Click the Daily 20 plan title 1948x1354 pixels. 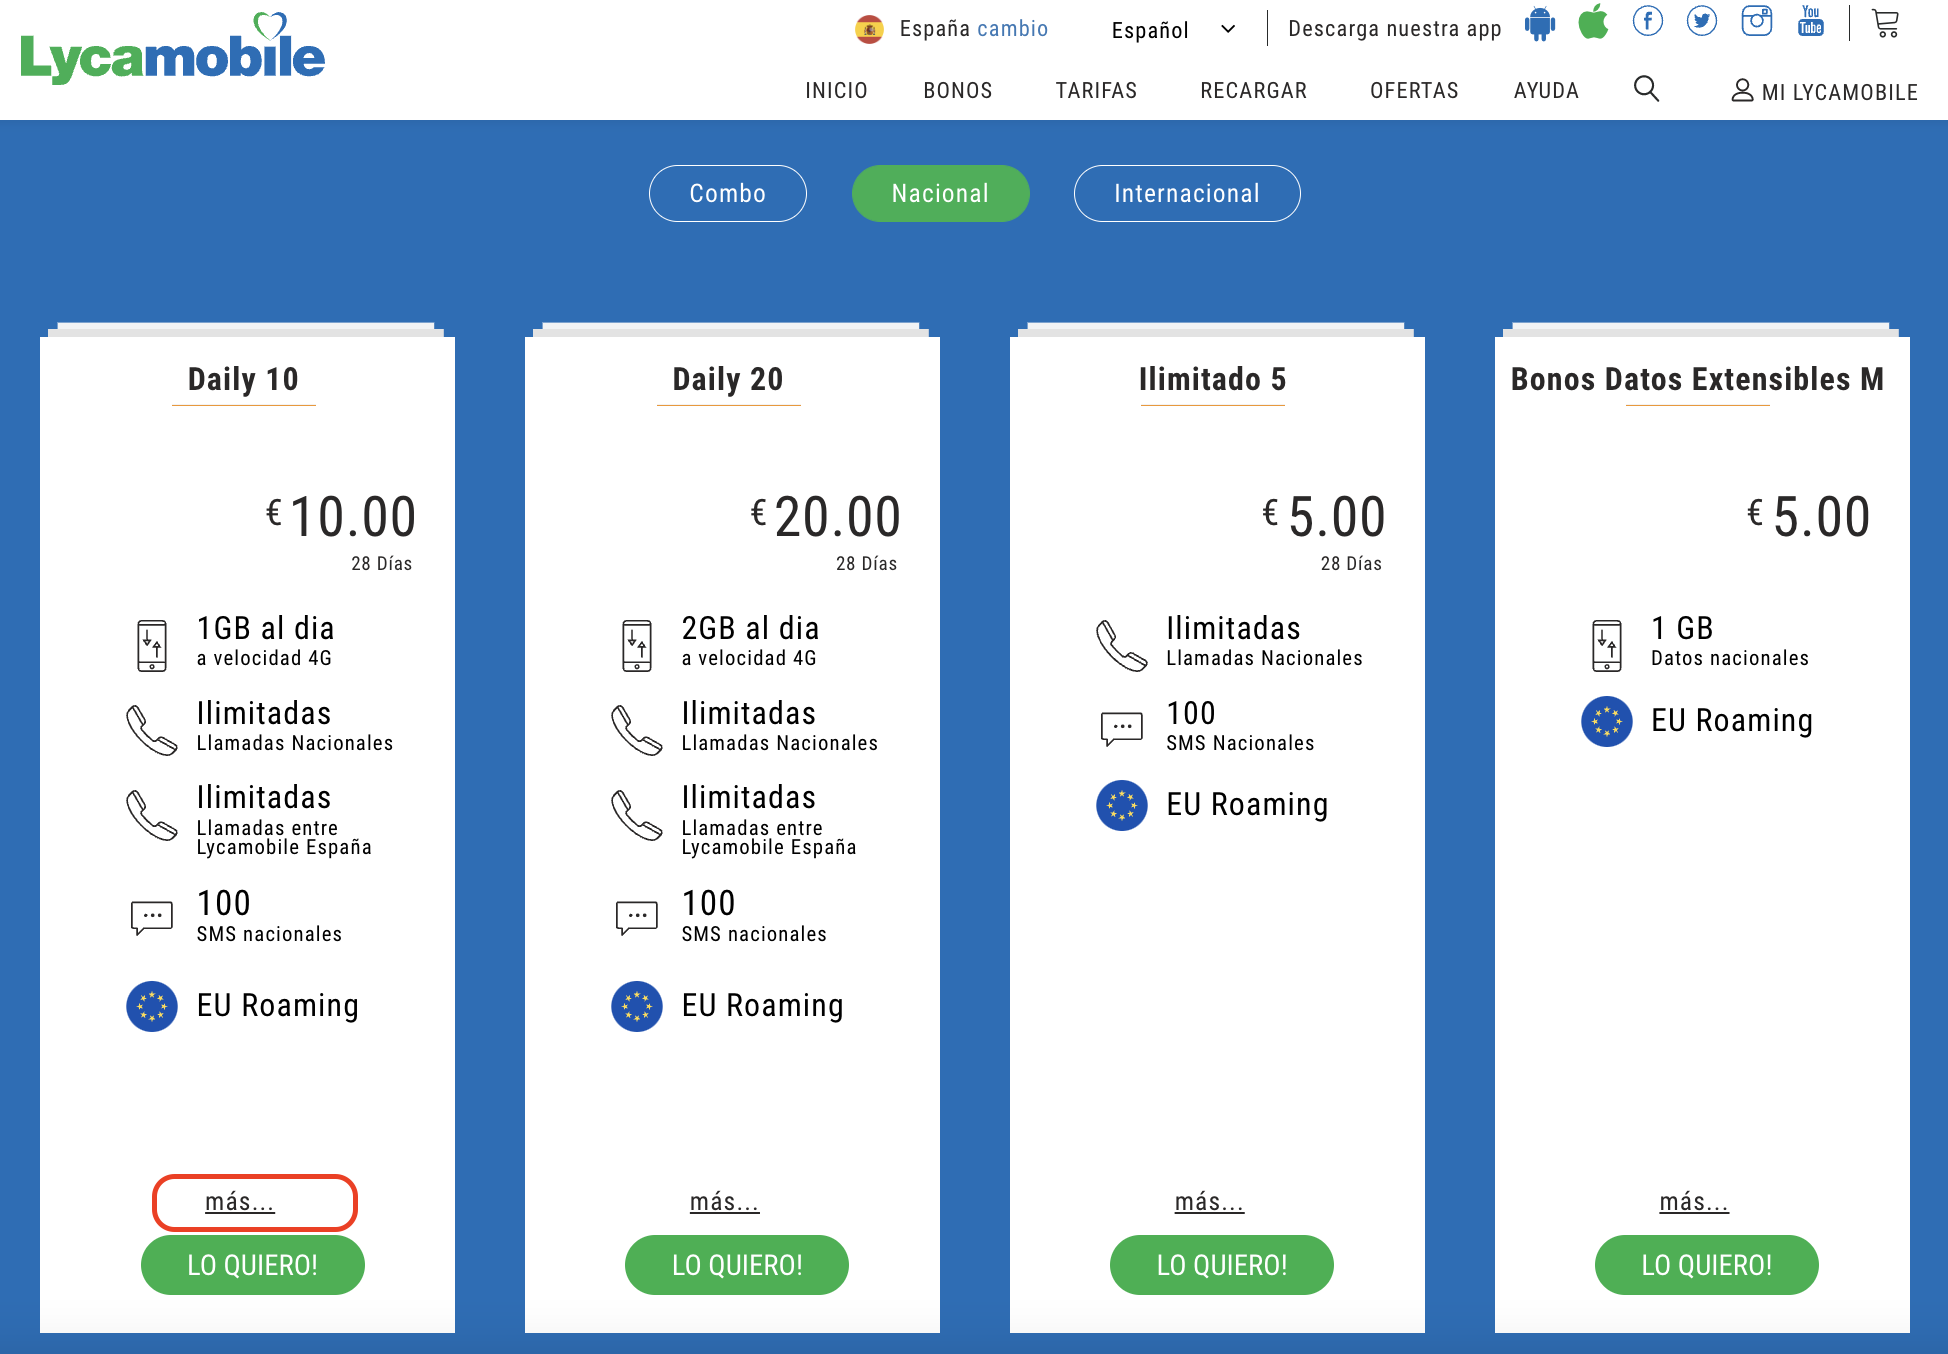pyautogui.click(x=728, y=380)
